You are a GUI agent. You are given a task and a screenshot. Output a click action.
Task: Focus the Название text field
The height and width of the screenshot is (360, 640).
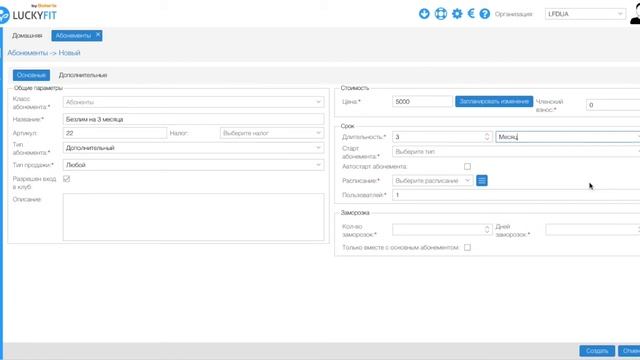tap(193, 119)
